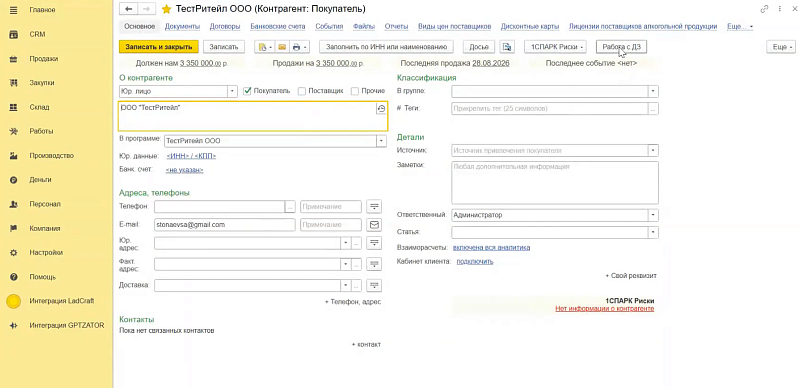Switch to the Документы tab

pos(182,26)
